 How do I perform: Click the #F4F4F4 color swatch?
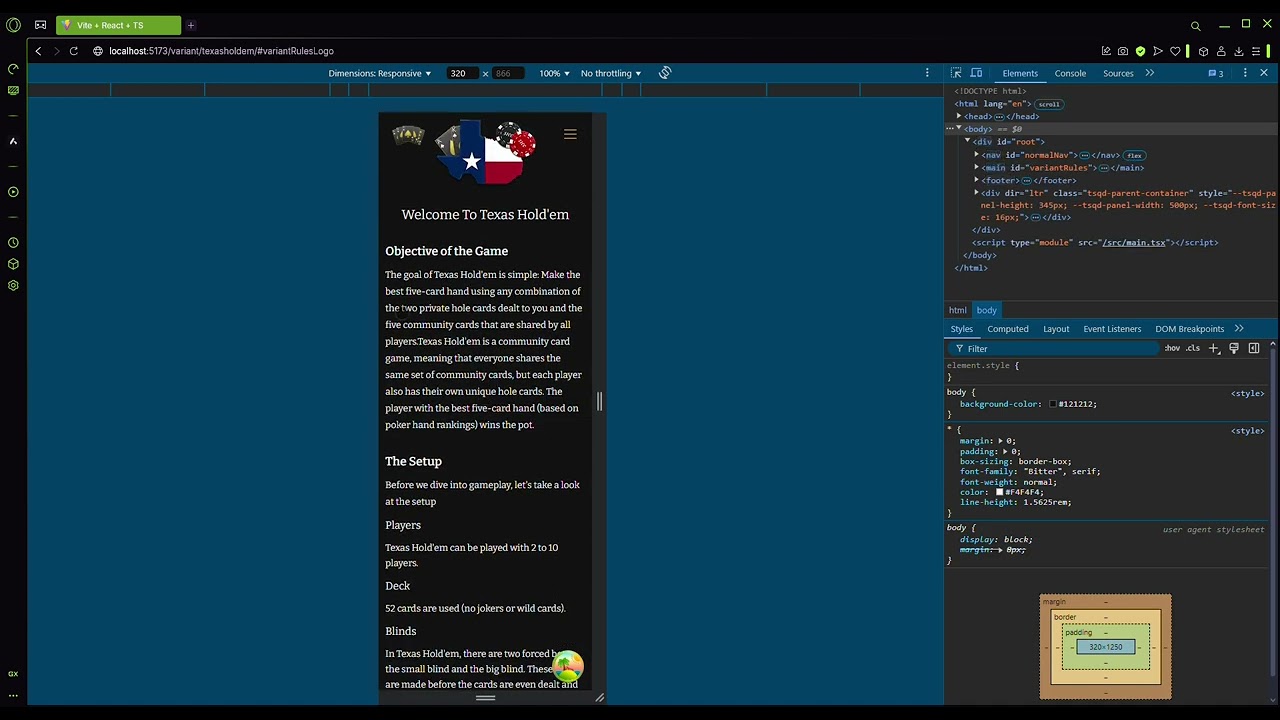999,492
